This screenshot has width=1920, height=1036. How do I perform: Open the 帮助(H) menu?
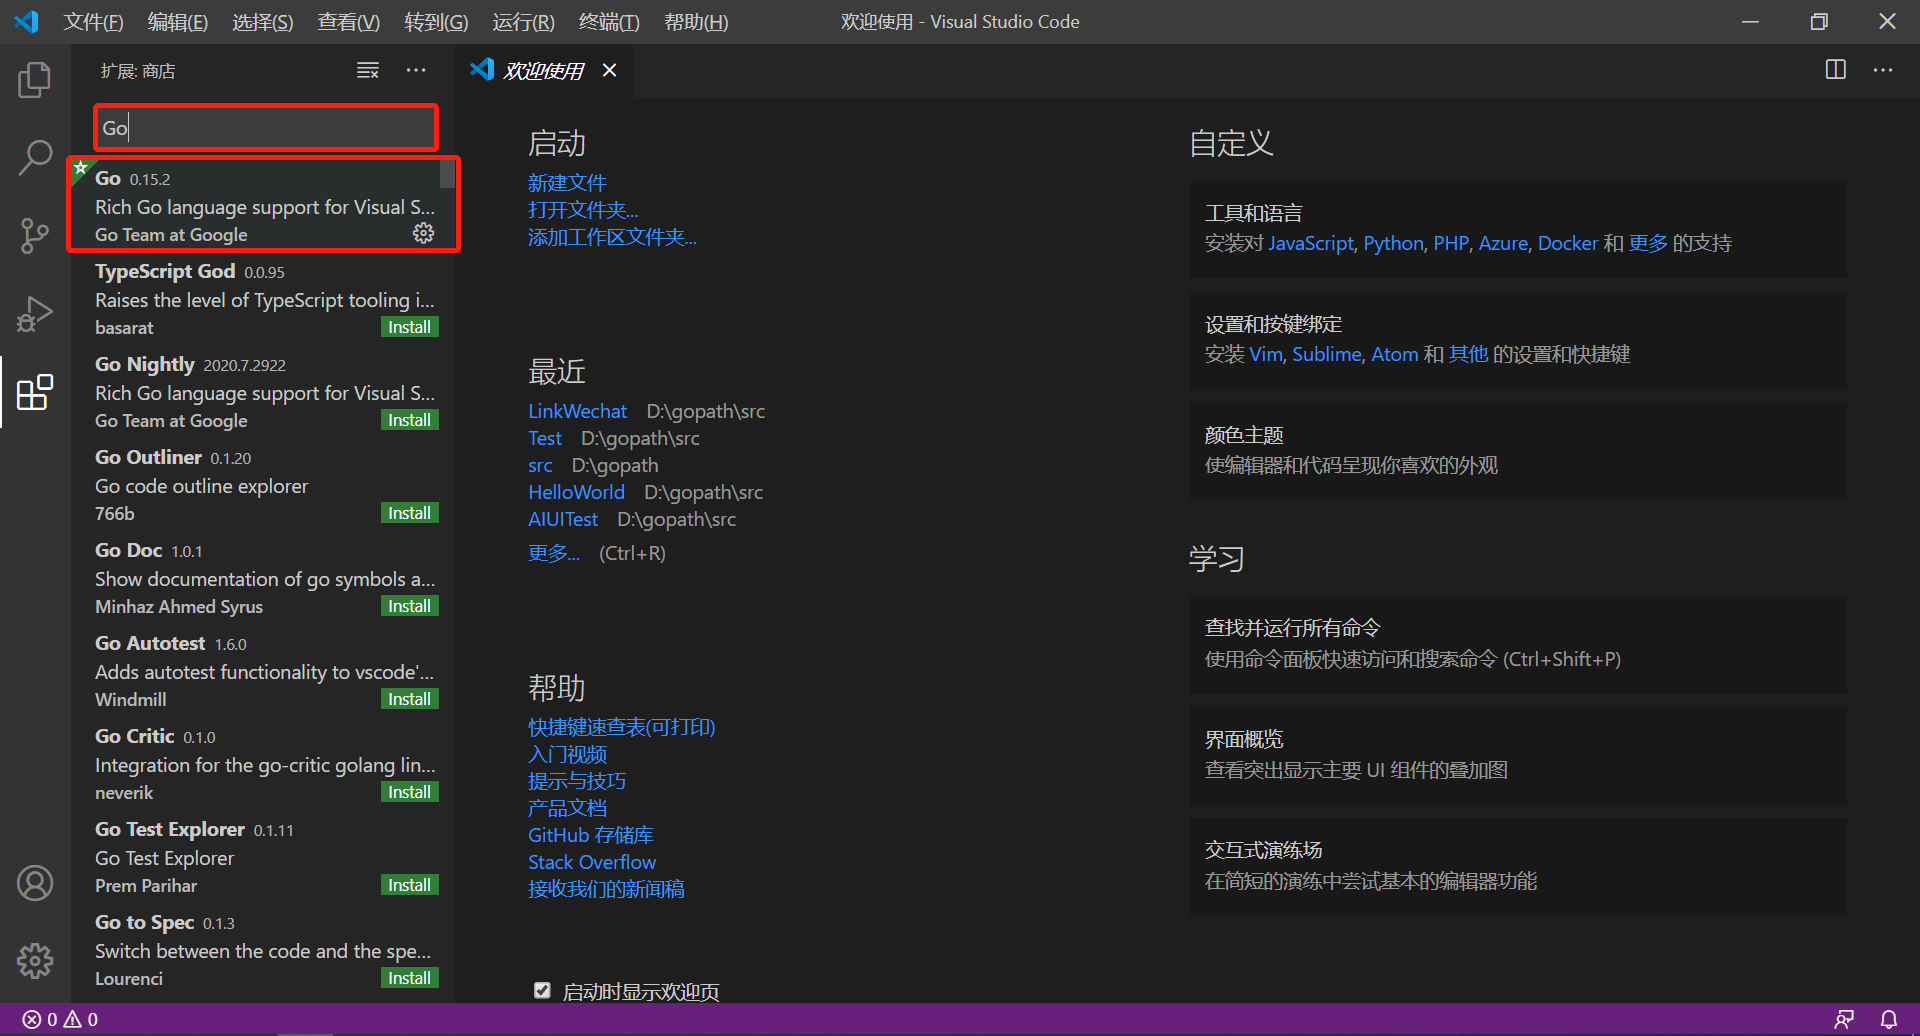click(696, 22)
